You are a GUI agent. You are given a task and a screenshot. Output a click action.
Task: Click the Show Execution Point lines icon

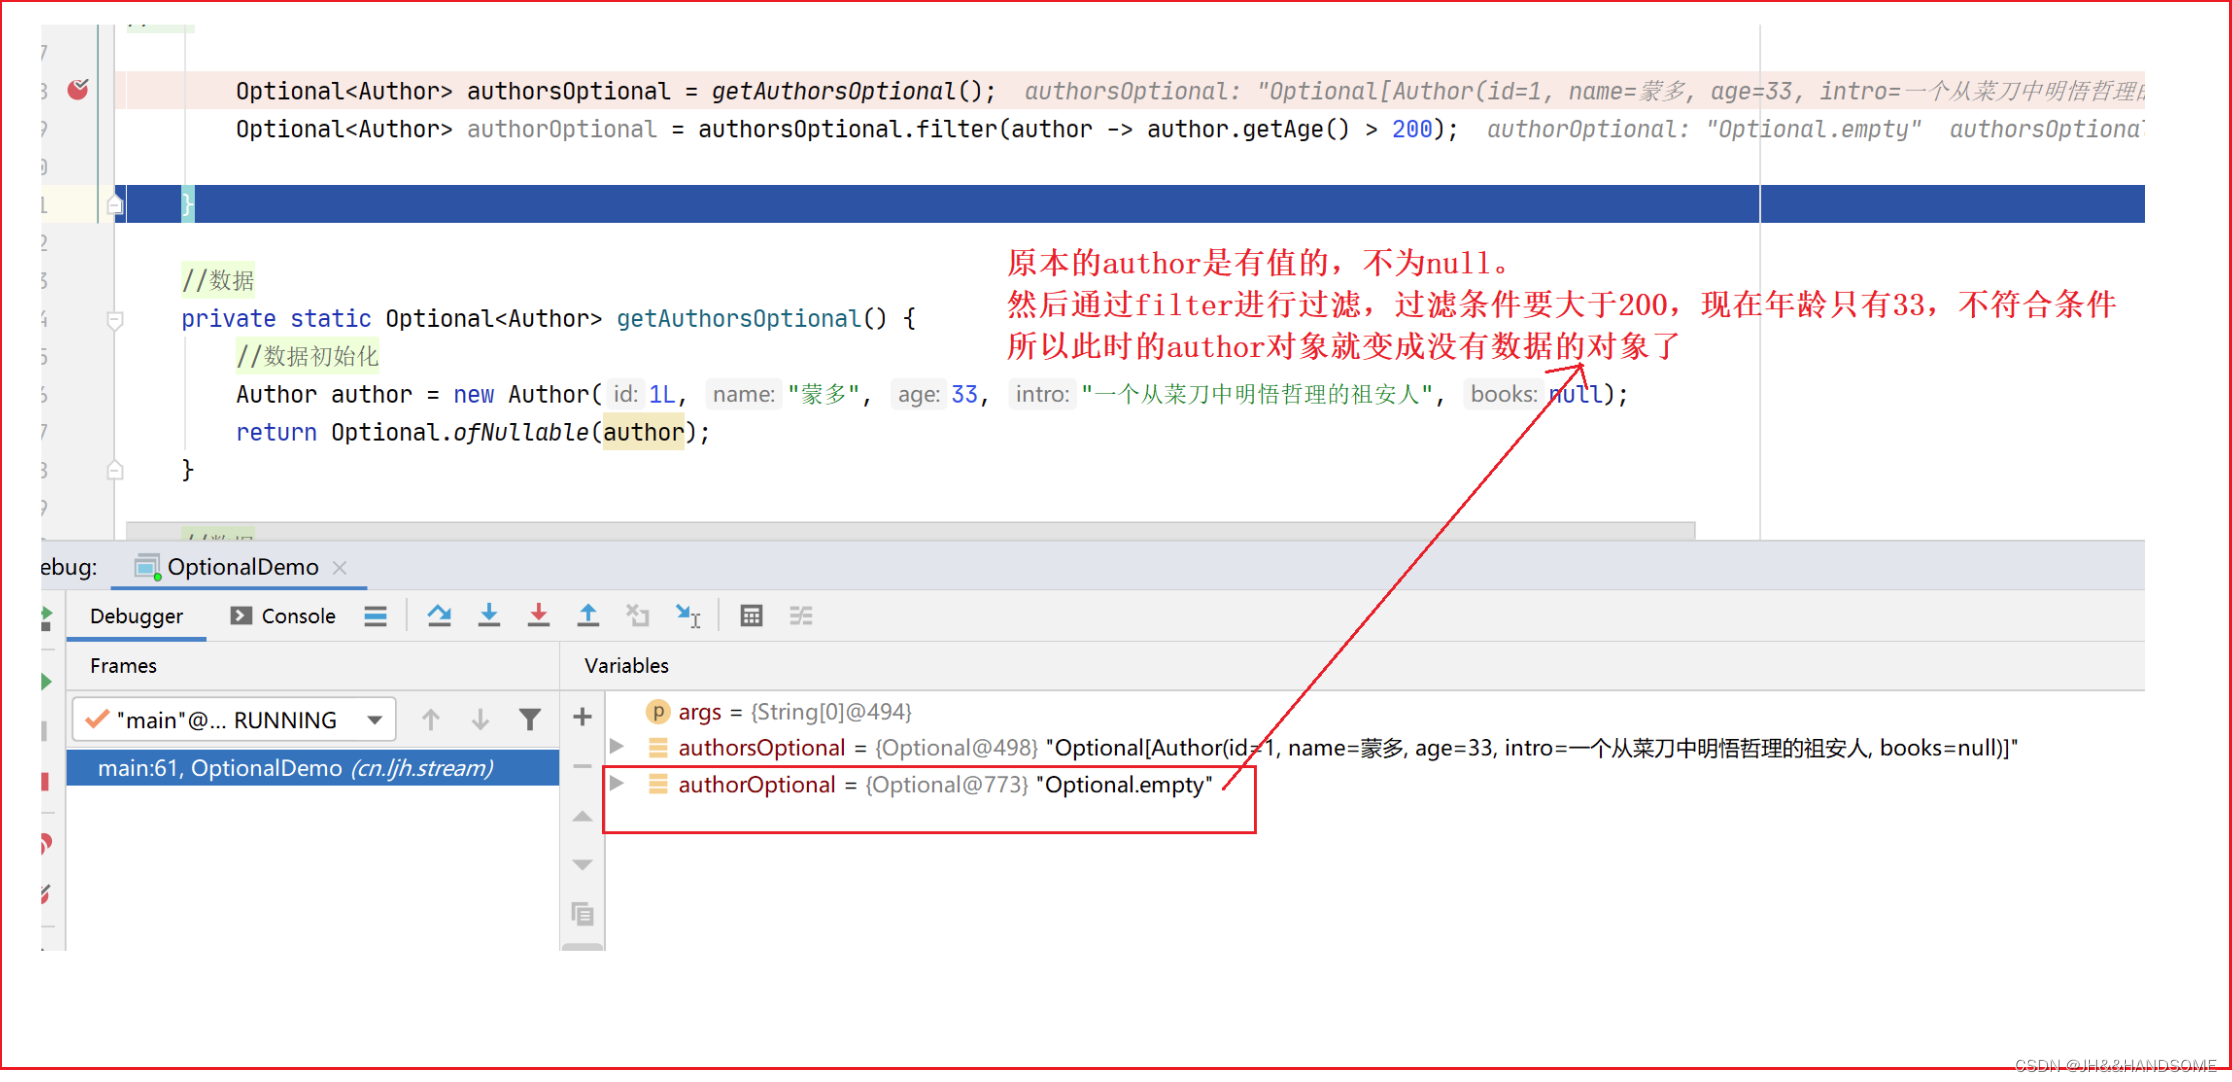tap(376, 616)
